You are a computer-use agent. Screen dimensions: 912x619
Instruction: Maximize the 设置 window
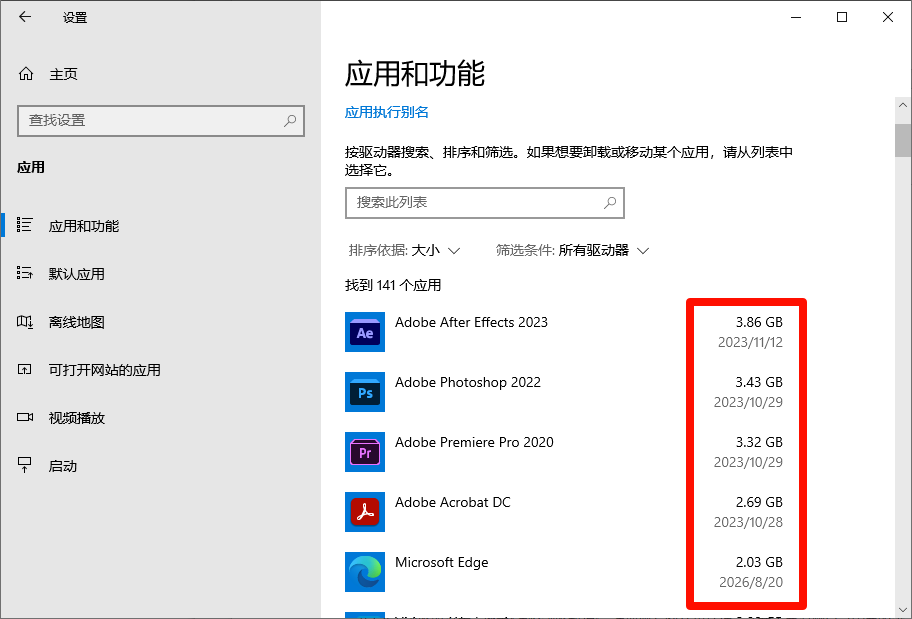[842, 17]
